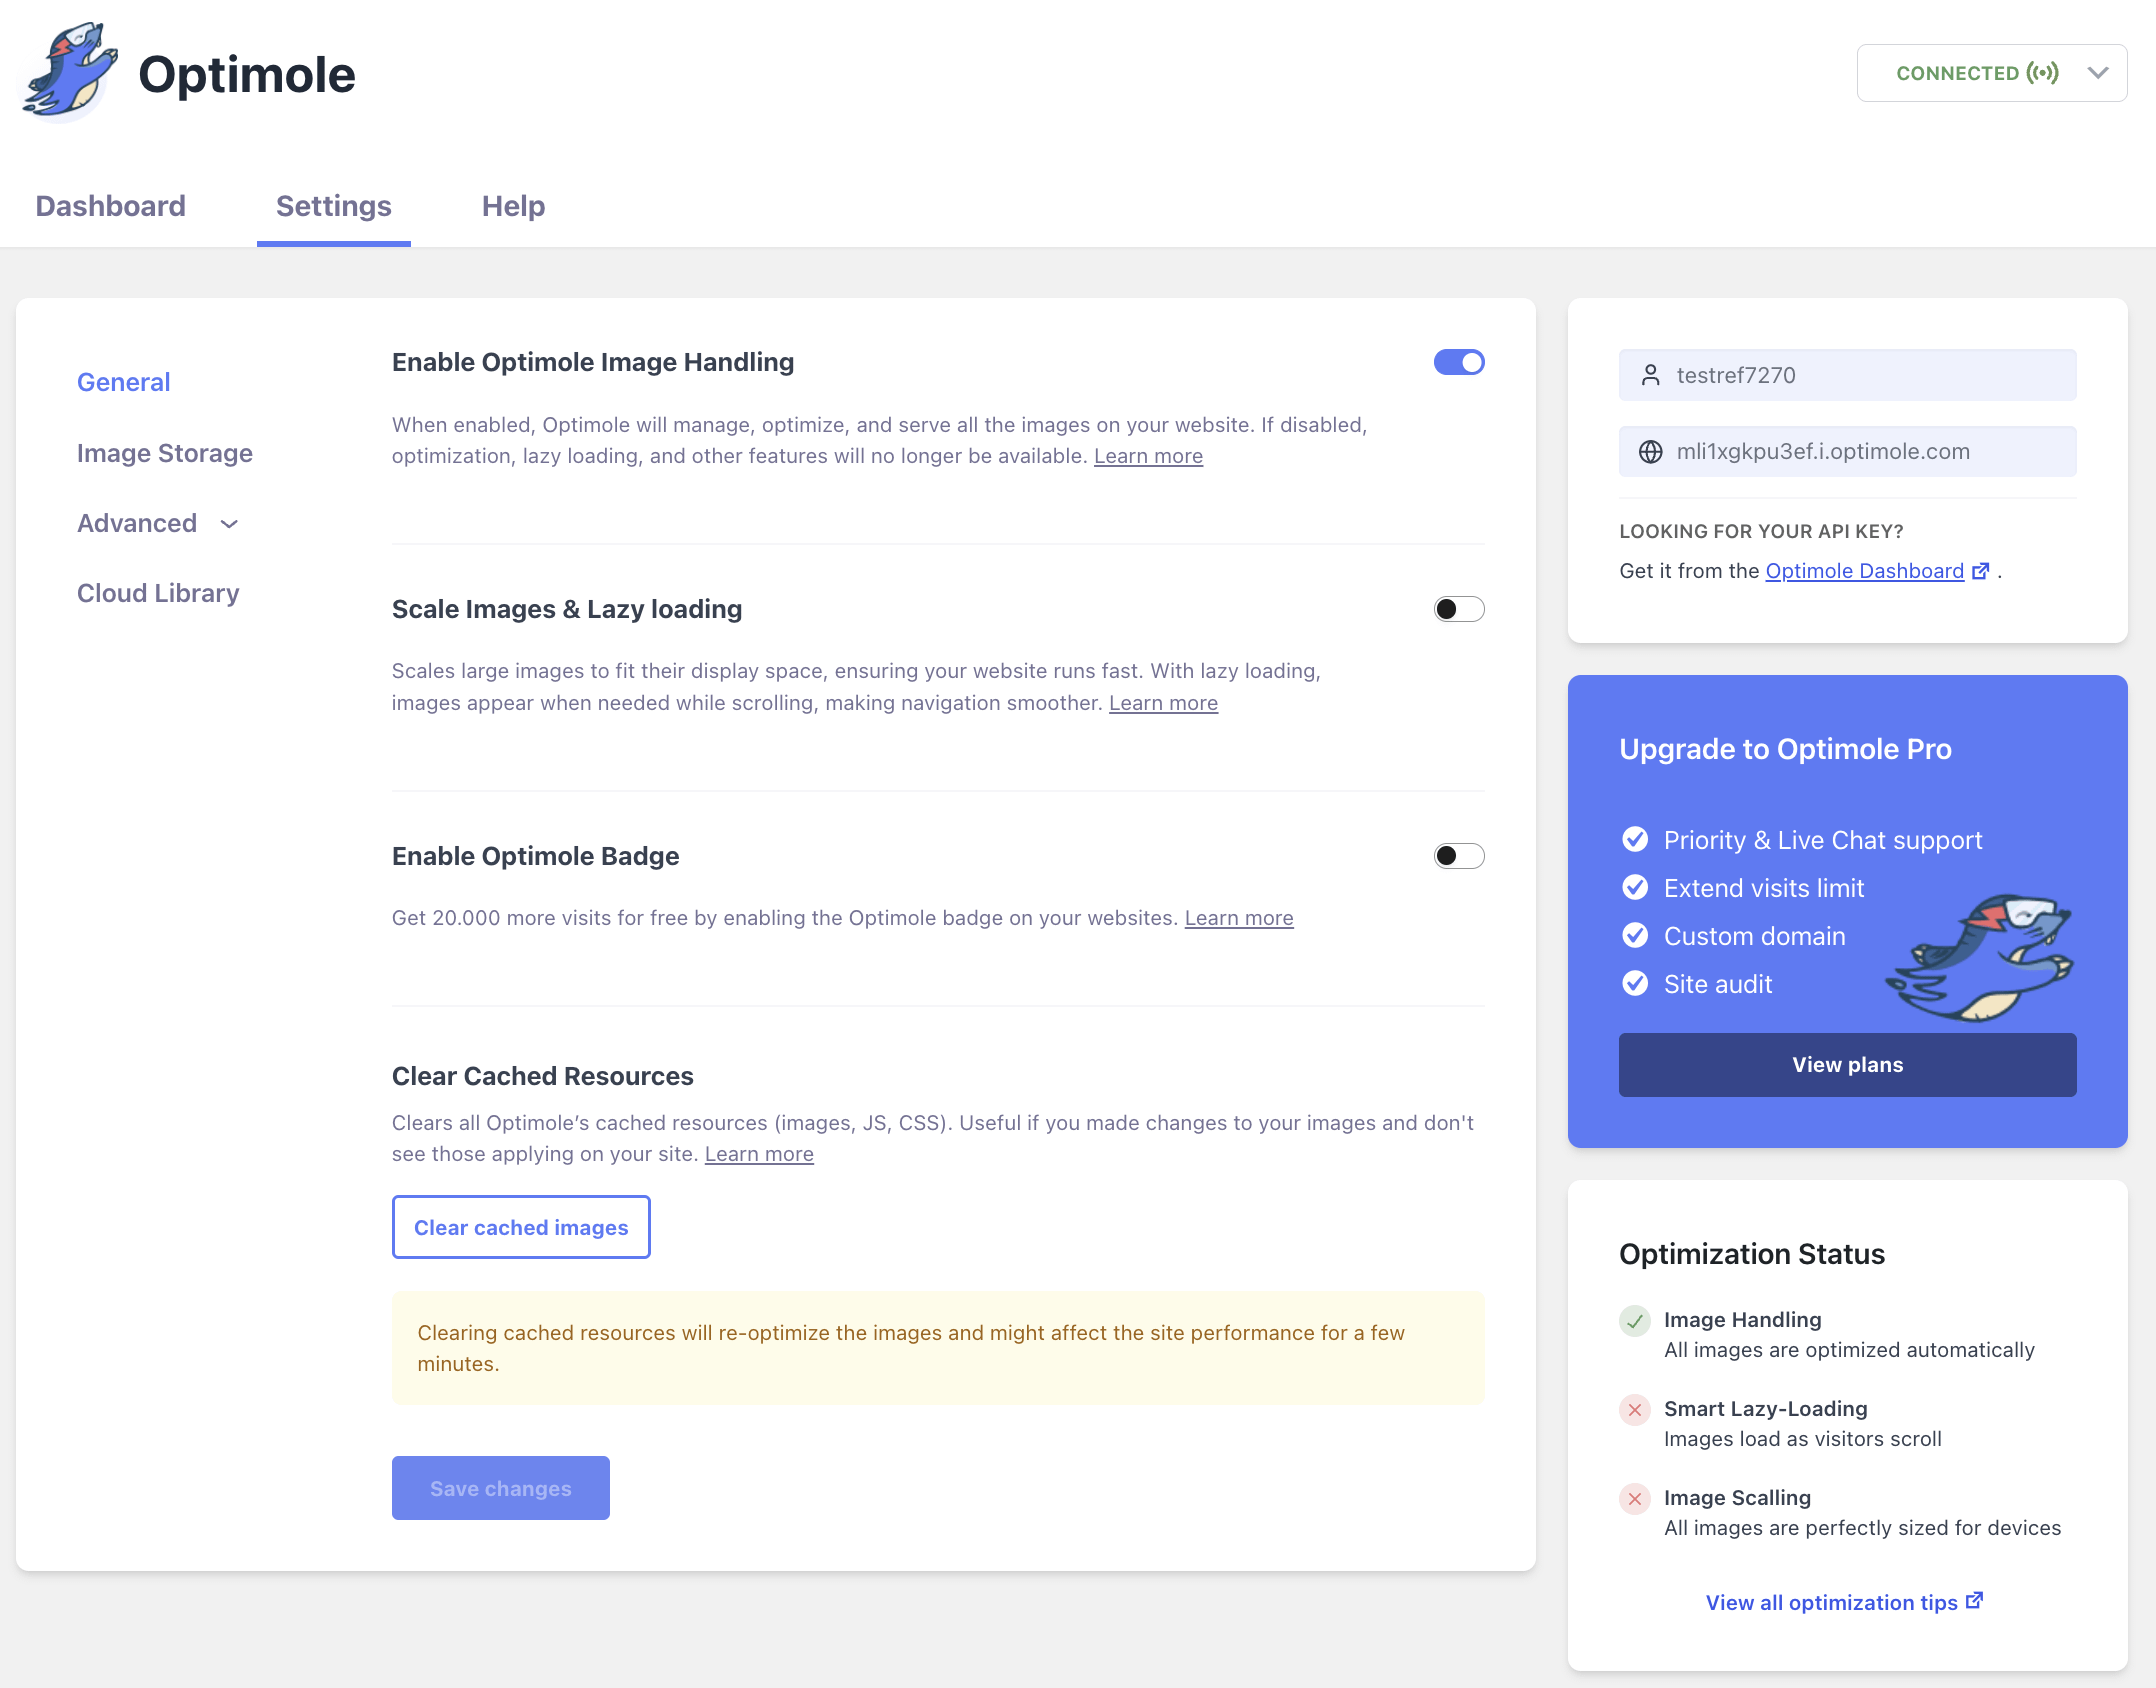Click red X icon beside Image Scalling
This screenshot has height=1688, width=2156.
1635,1499
